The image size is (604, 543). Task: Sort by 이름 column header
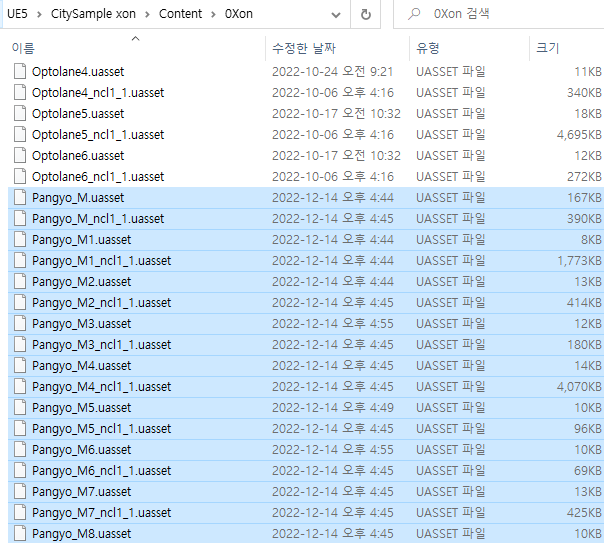point(23,48)
